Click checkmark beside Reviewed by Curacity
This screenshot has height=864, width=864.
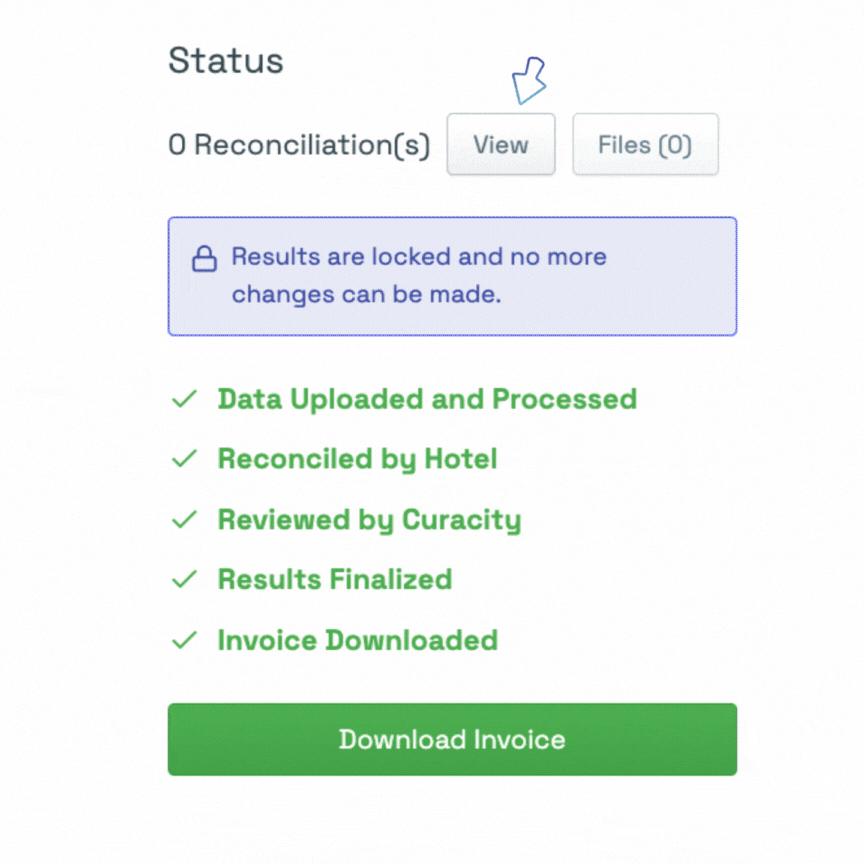[x=185, y=519]
